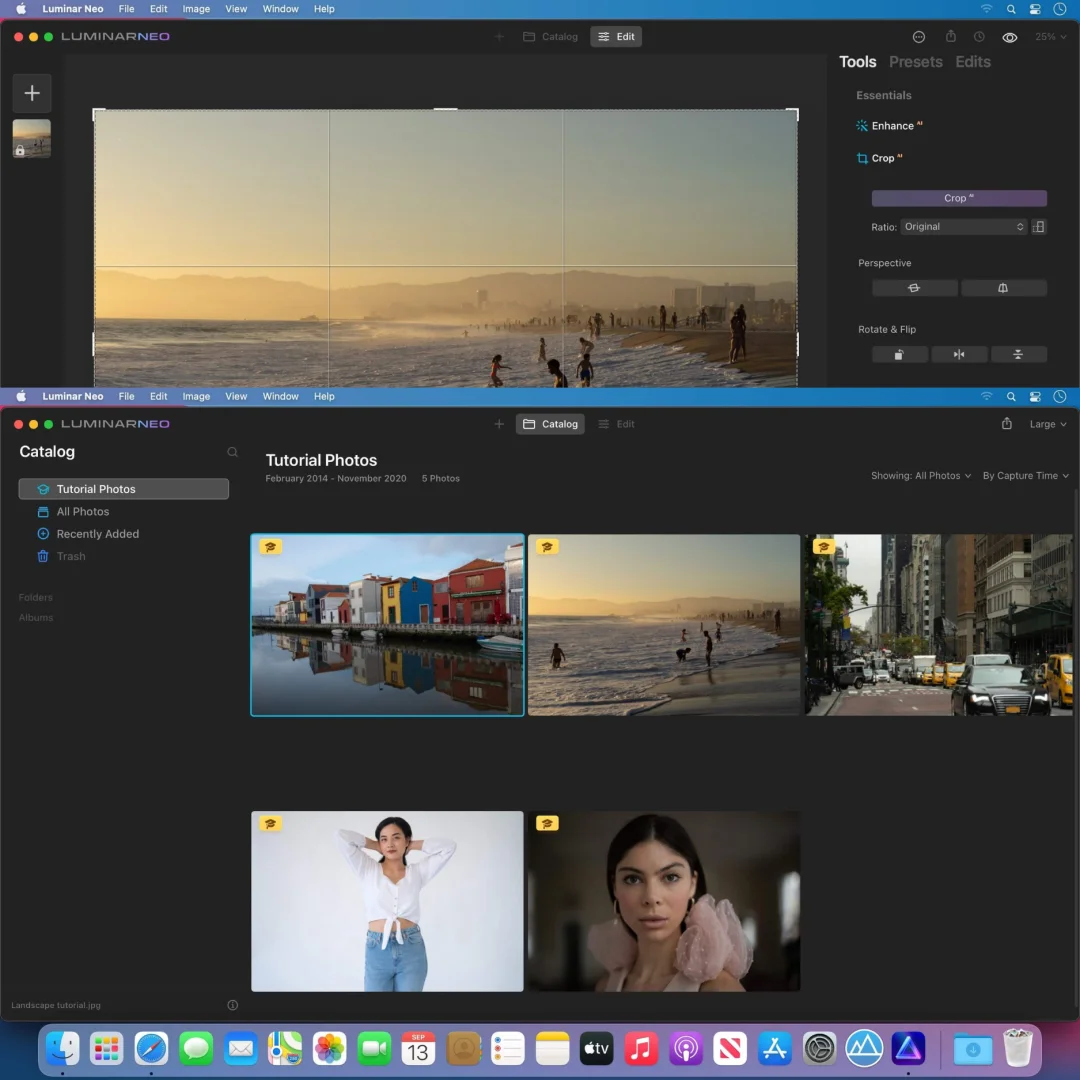The height and width of the screenshot is (1080, 1080).
Task: Click the vertical flip icon
Action: click(x=1018, y=354)
